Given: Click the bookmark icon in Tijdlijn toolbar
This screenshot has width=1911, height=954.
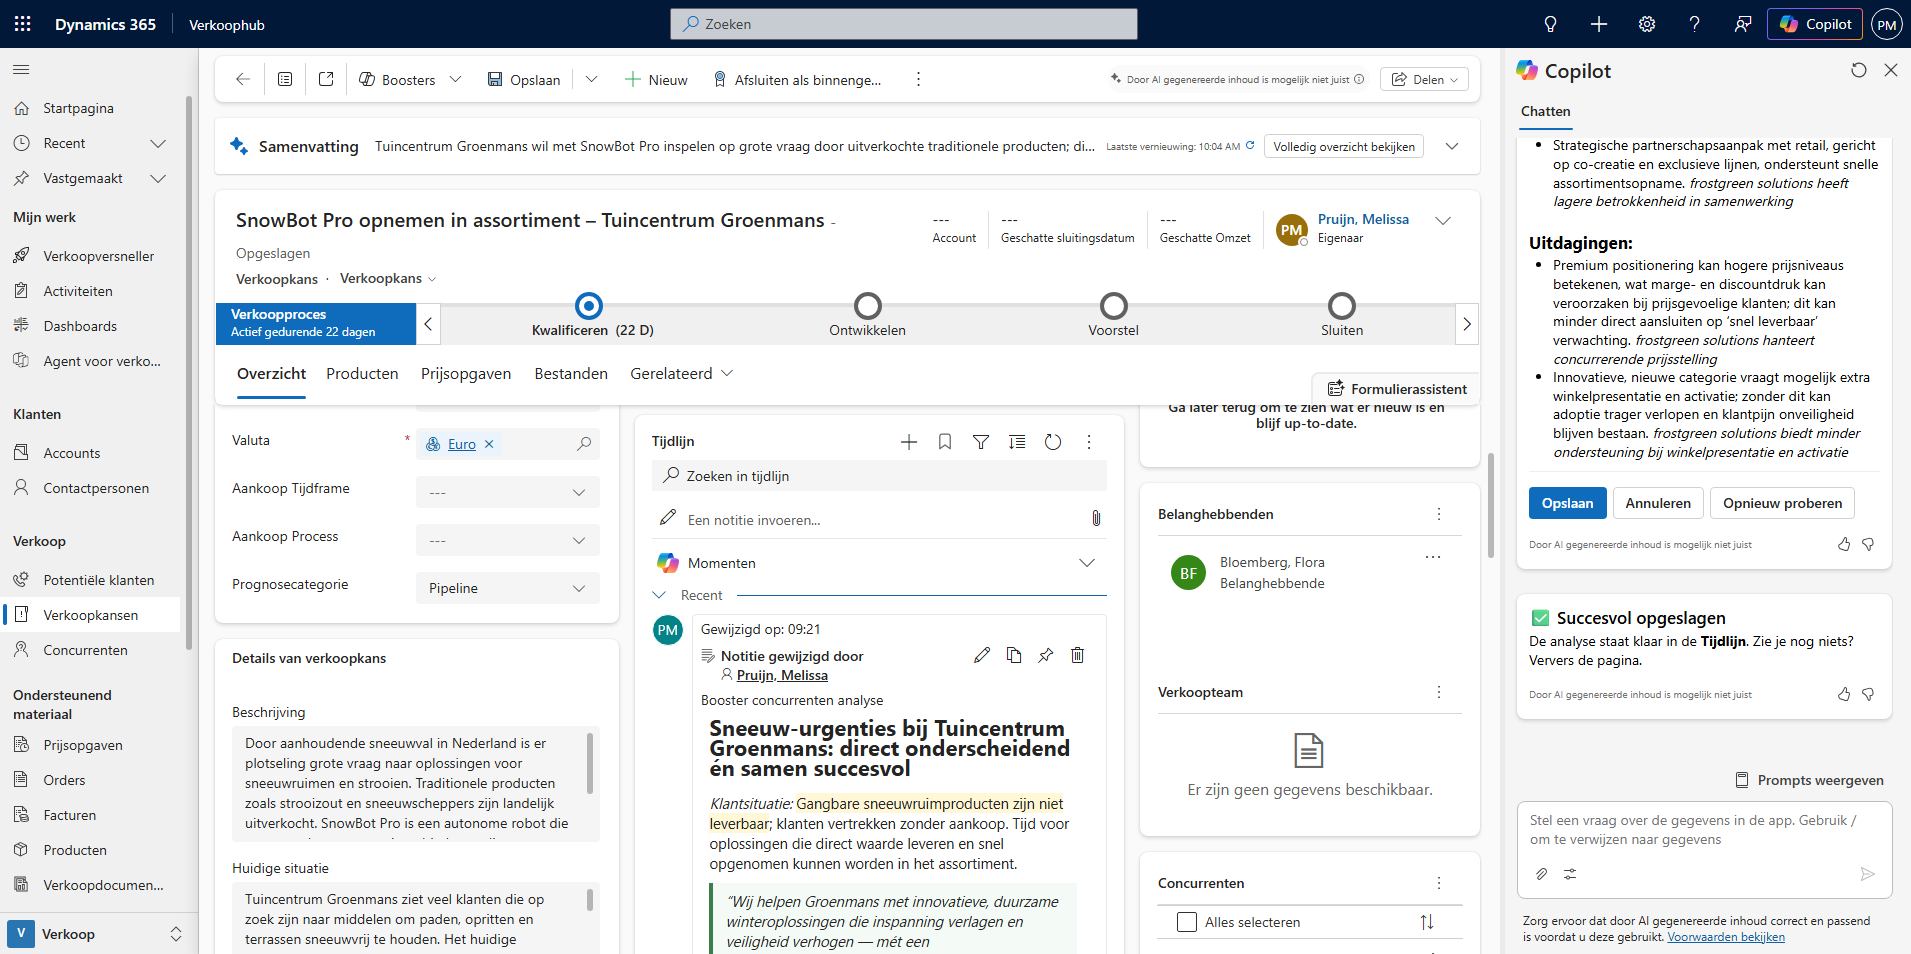Looking at the screenshot, I should [x=945, y=442].
